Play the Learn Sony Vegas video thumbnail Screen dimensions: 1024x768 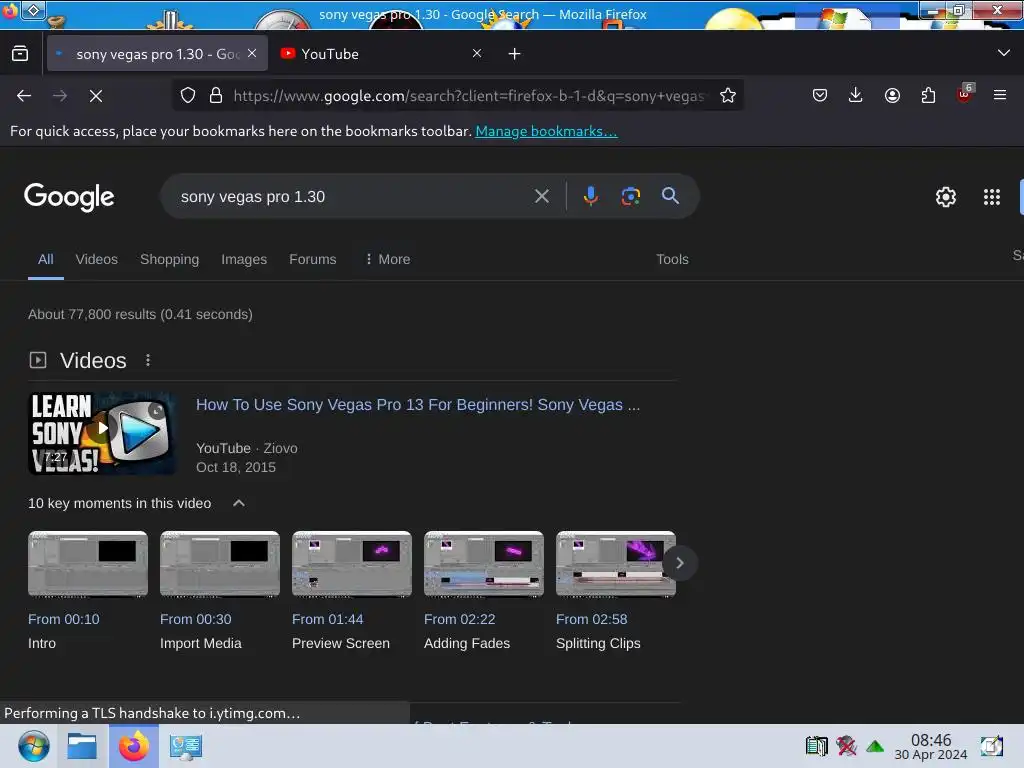(x=101, y=433)
